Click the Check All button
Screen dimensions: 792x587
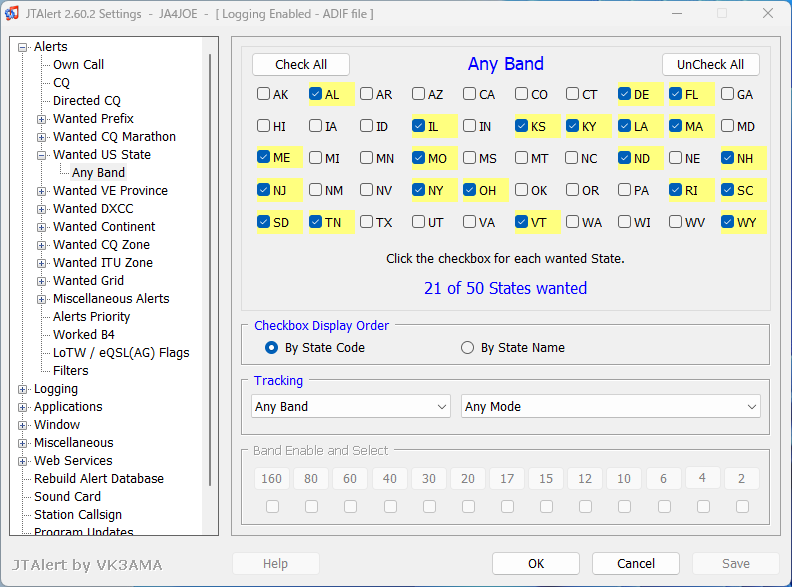[x=301, y=65]
